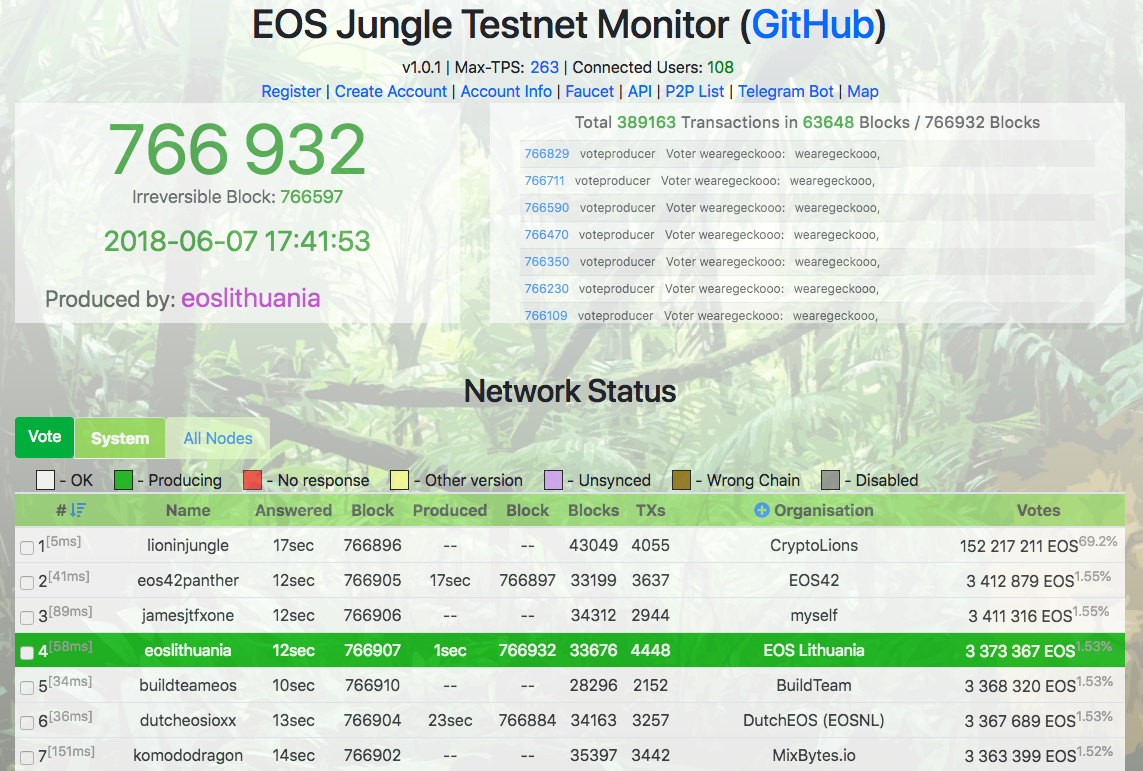Click the EOS Lithuania organisation cell
Screen dimensions: 1143x771
point(814,650)
